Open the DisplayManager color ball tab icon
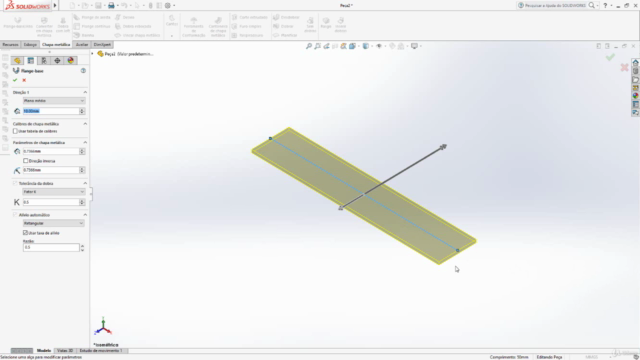This screenshot has width=640, height=360. [71, 60]
